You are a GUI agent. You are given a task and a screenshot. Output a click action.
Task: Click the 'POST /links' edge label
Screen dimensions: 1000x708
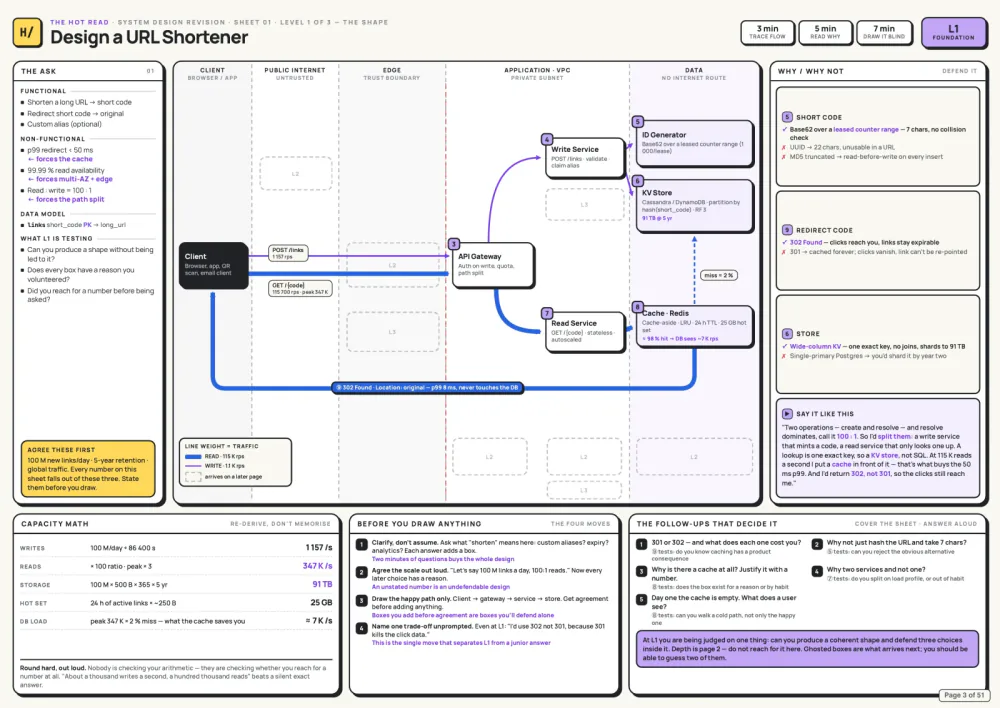click(288, 253)
